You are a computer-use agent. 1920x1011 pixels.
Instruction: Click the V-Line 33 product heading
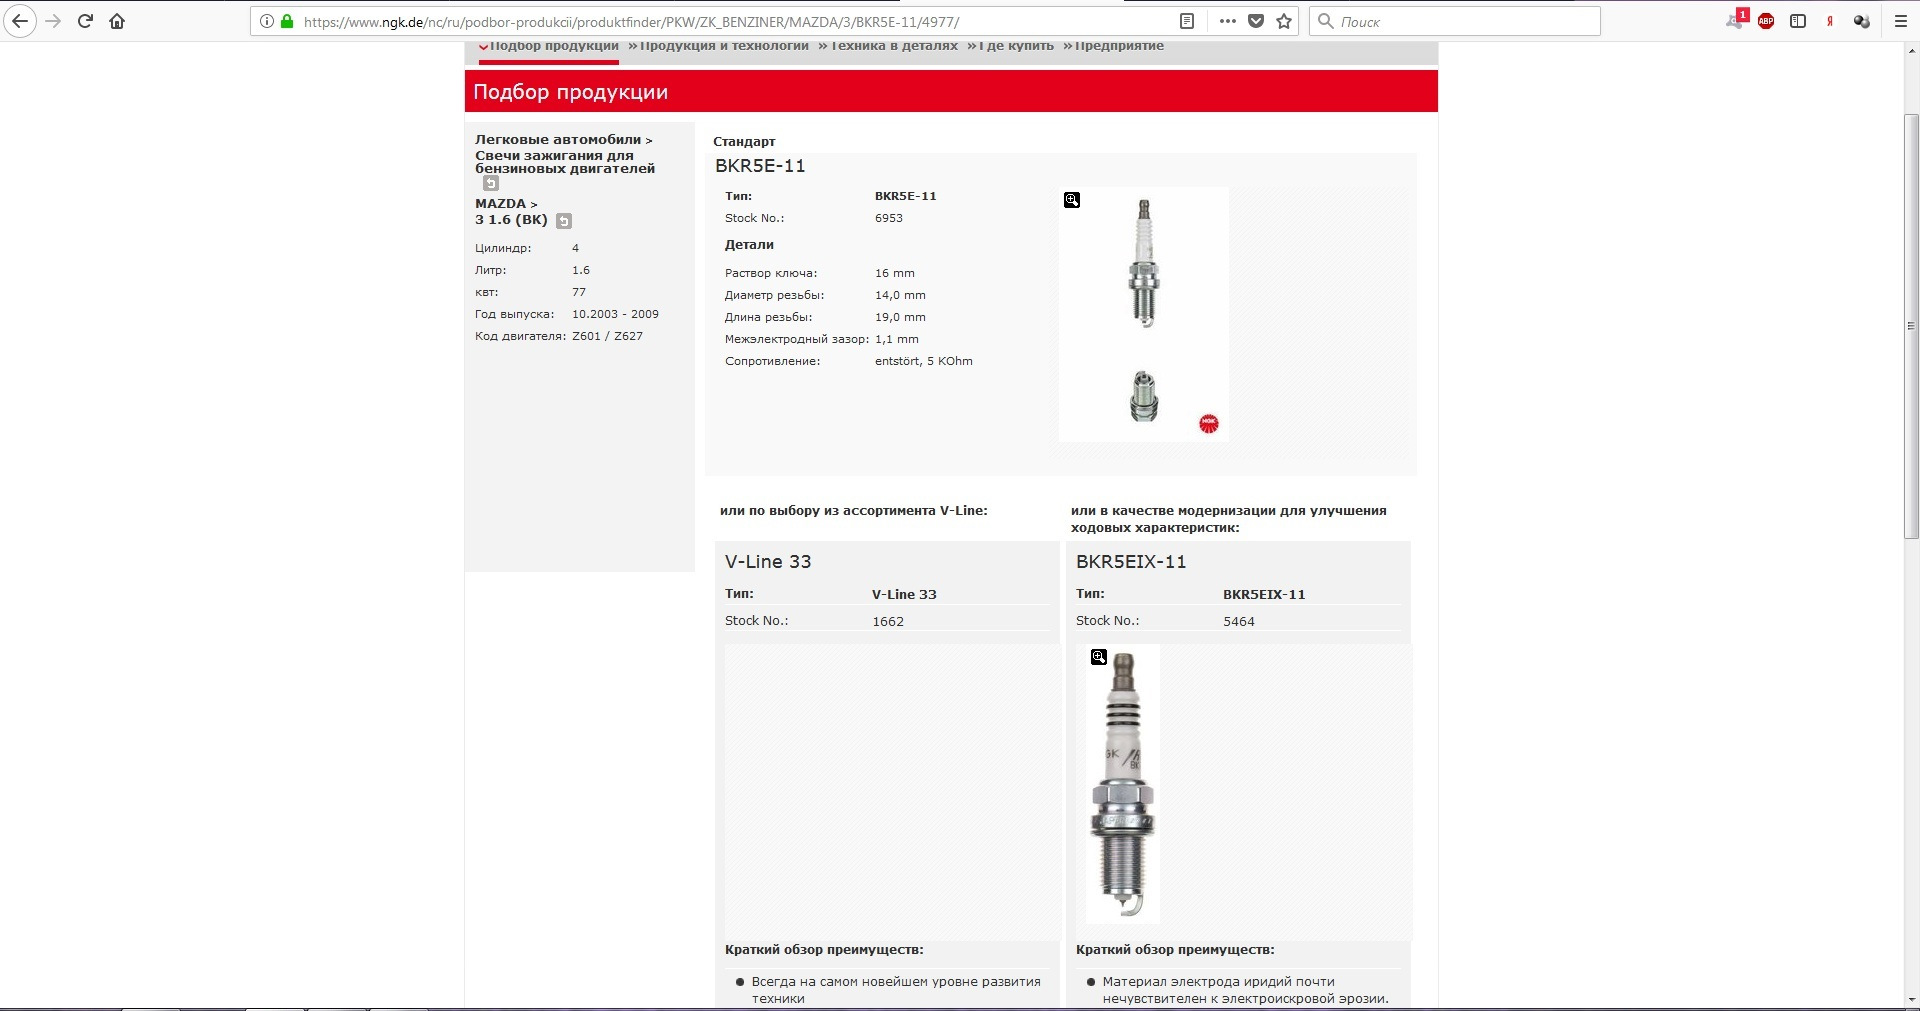point(768,562)
